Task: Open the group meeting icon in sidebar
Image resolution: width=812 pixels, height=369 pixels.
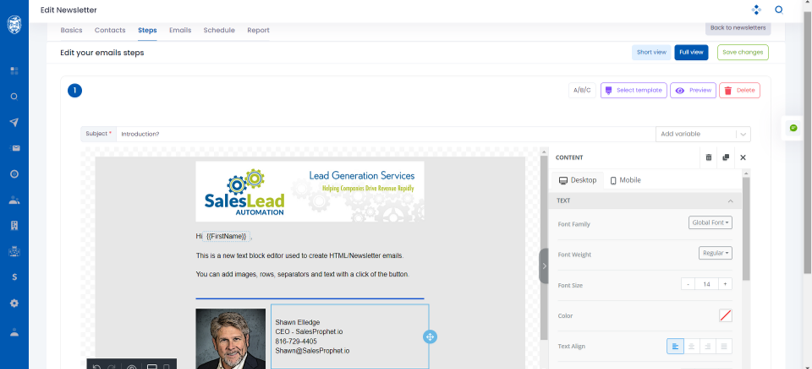Action: (14, 252)
